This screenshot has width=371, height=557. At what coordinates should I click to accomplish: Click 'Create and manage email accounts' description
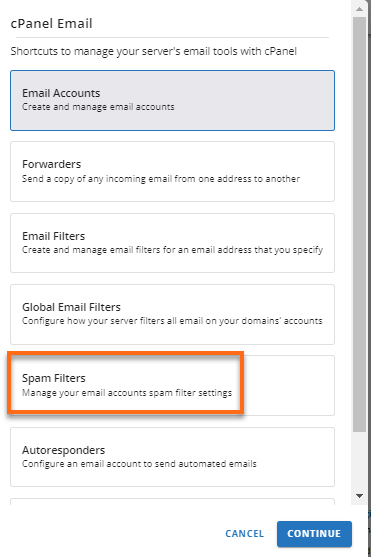pos(98,107)
